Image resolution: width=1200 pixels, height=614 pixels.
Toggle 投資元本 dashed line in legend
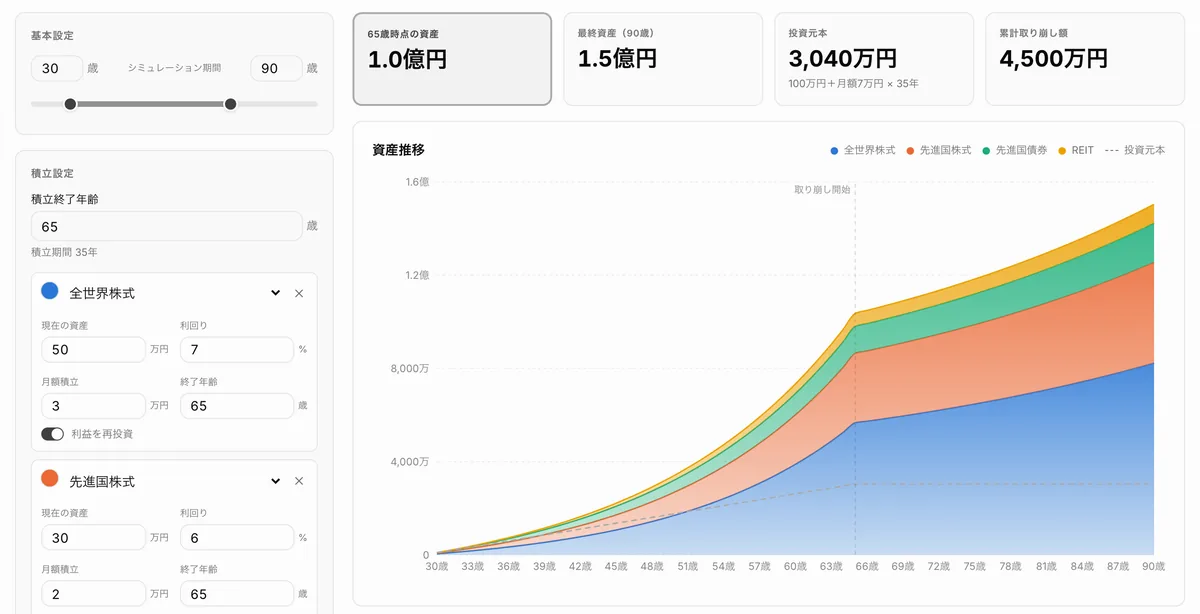click(1134, 150)
